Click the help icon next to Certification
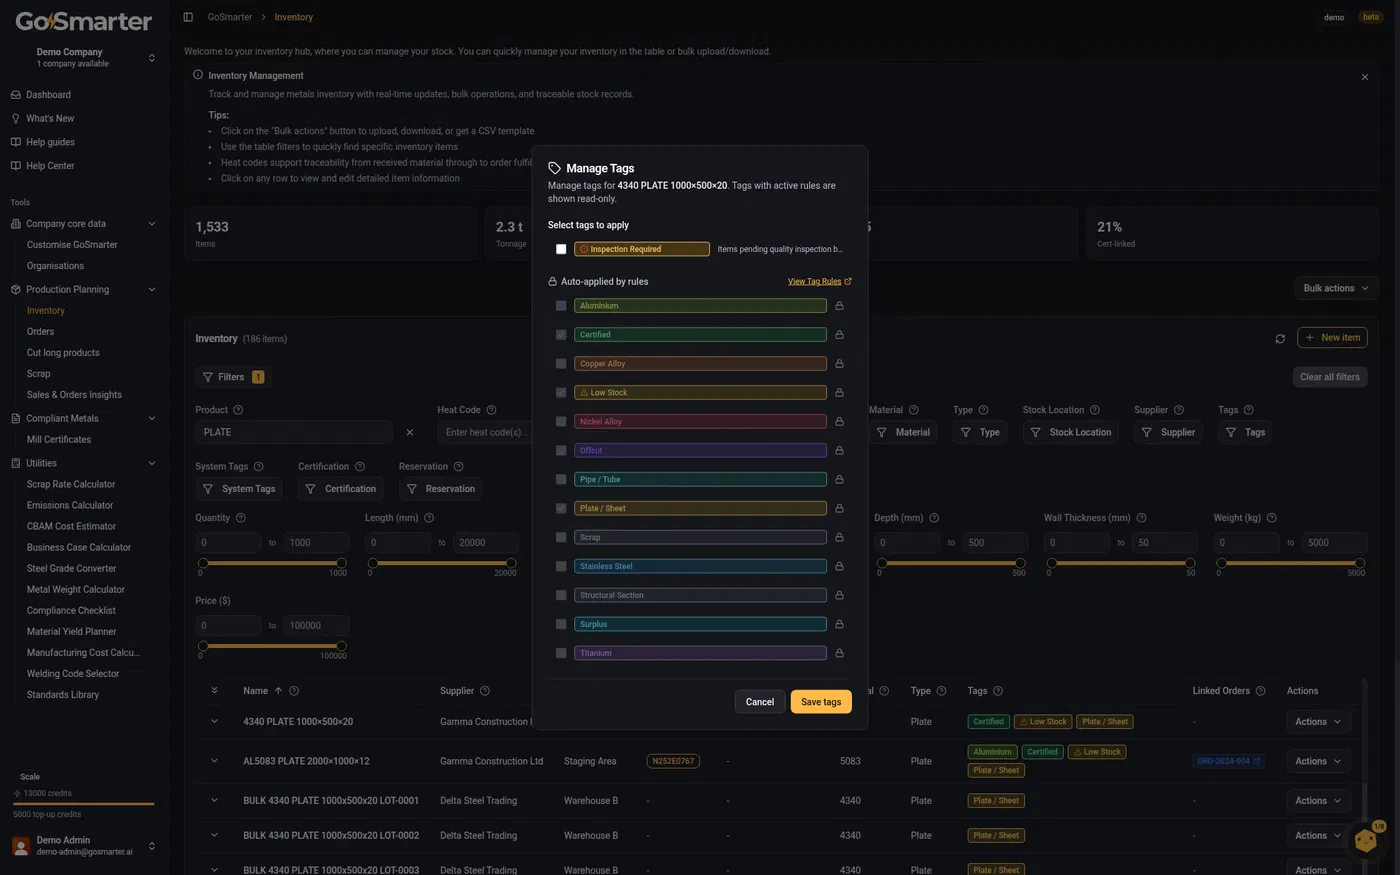The height and width of the screenshot is (875, 1400). tap(360, 467)
